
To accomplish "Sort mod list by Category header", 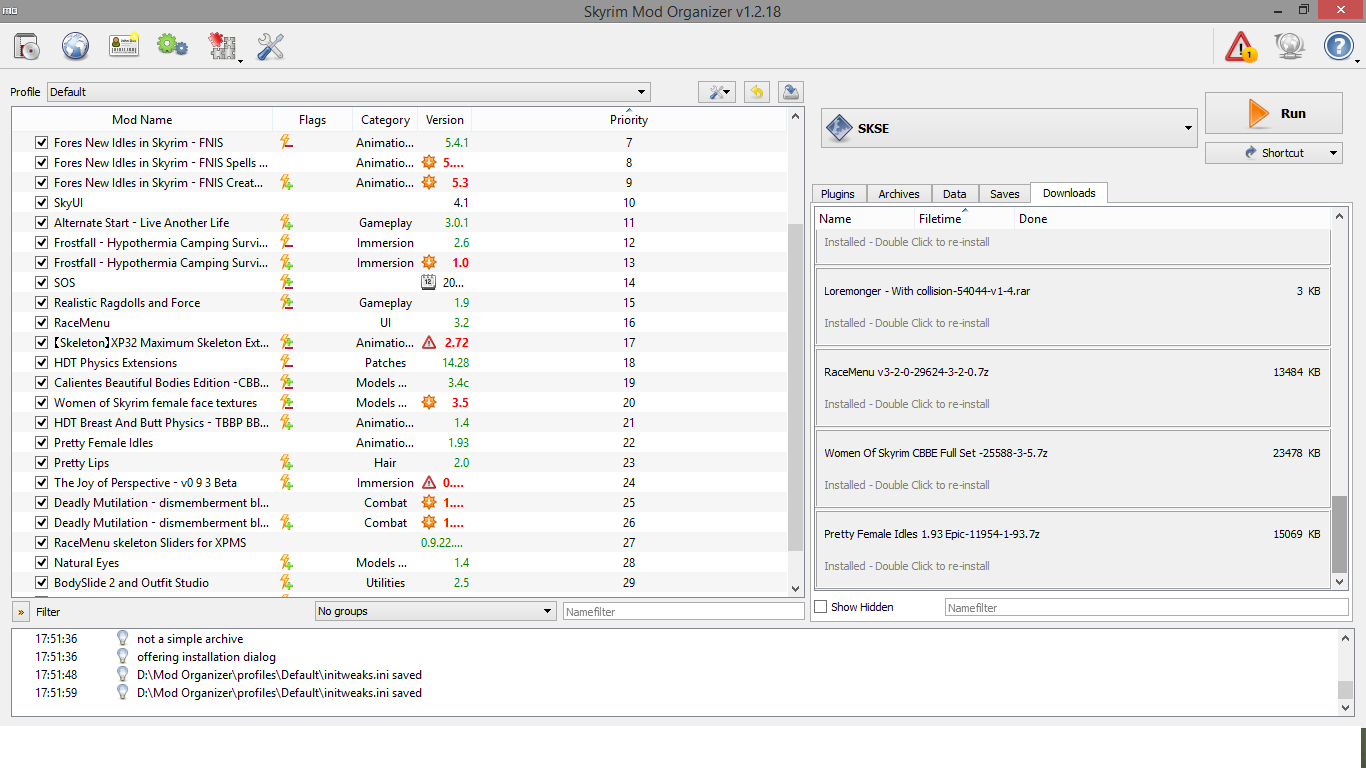I will pyautogui.click(x=385, y=120).
